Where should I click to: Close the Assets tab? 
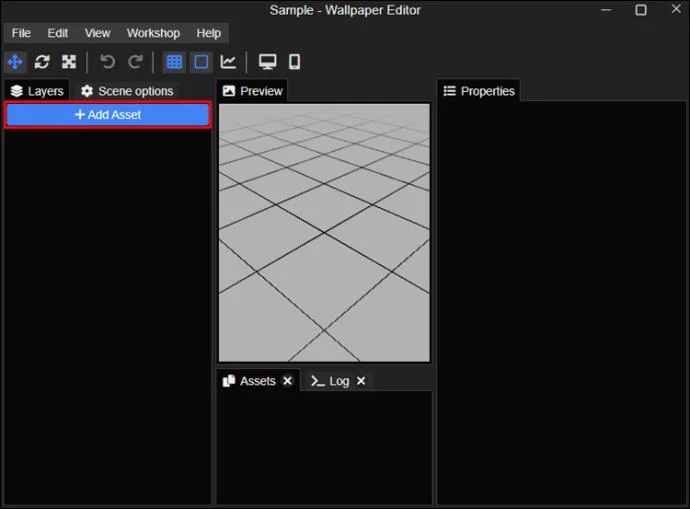tap(287, 381)
